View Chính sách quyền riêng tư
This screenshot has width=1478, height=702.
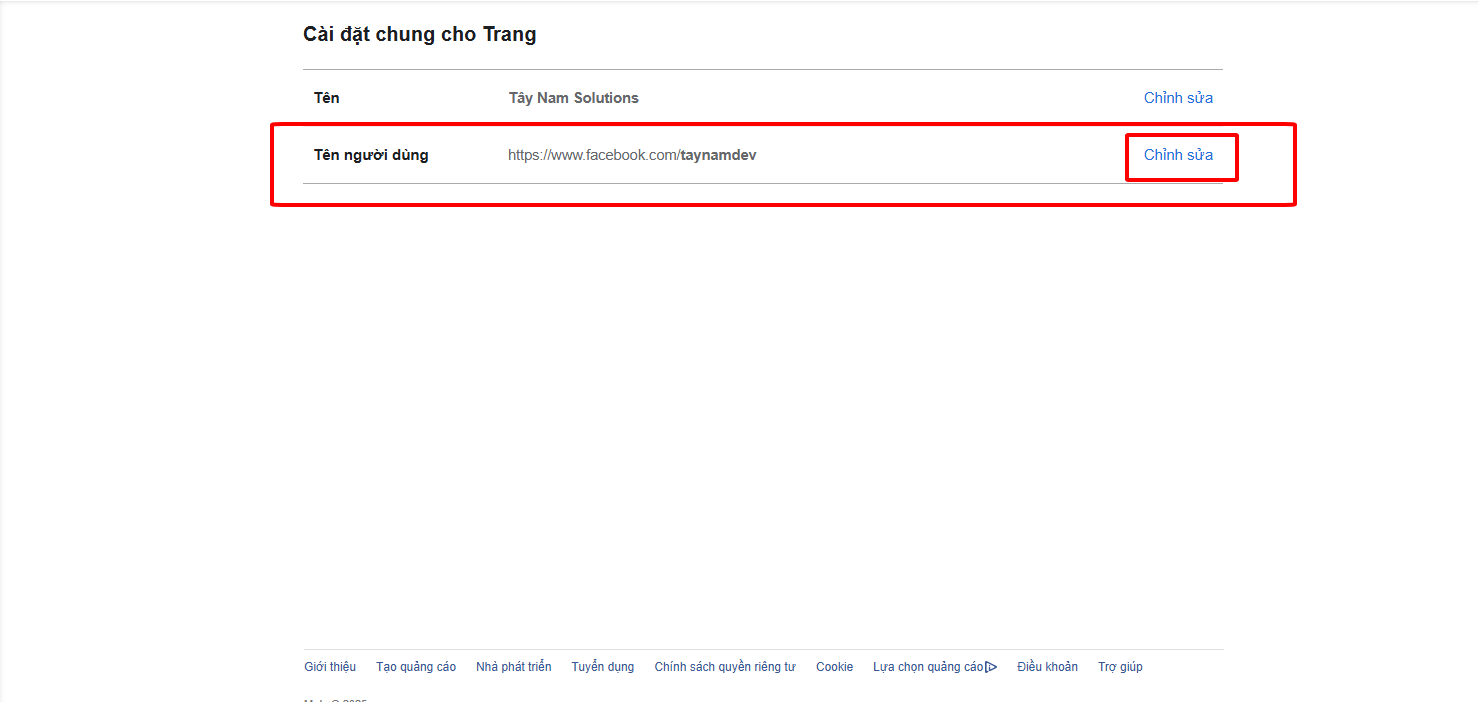pos(724,667)
